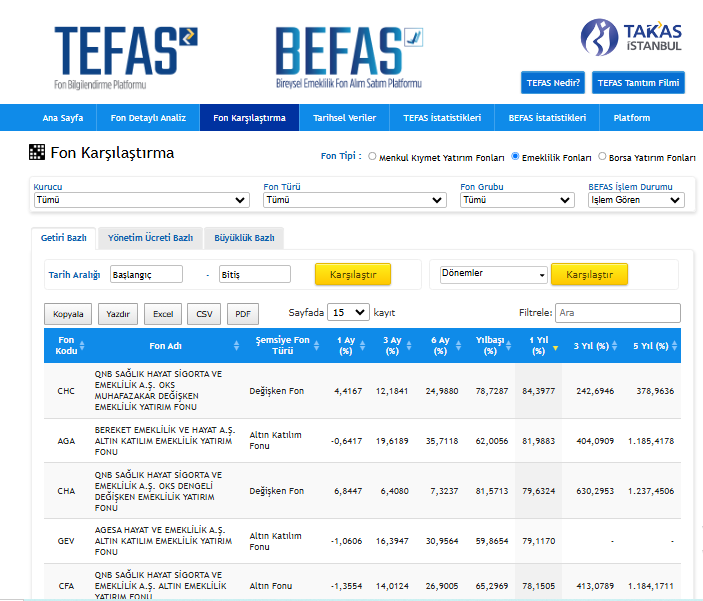Open the Dönemler period dropdown
This screenshot has height=601, width=703.
click(494, 274)
